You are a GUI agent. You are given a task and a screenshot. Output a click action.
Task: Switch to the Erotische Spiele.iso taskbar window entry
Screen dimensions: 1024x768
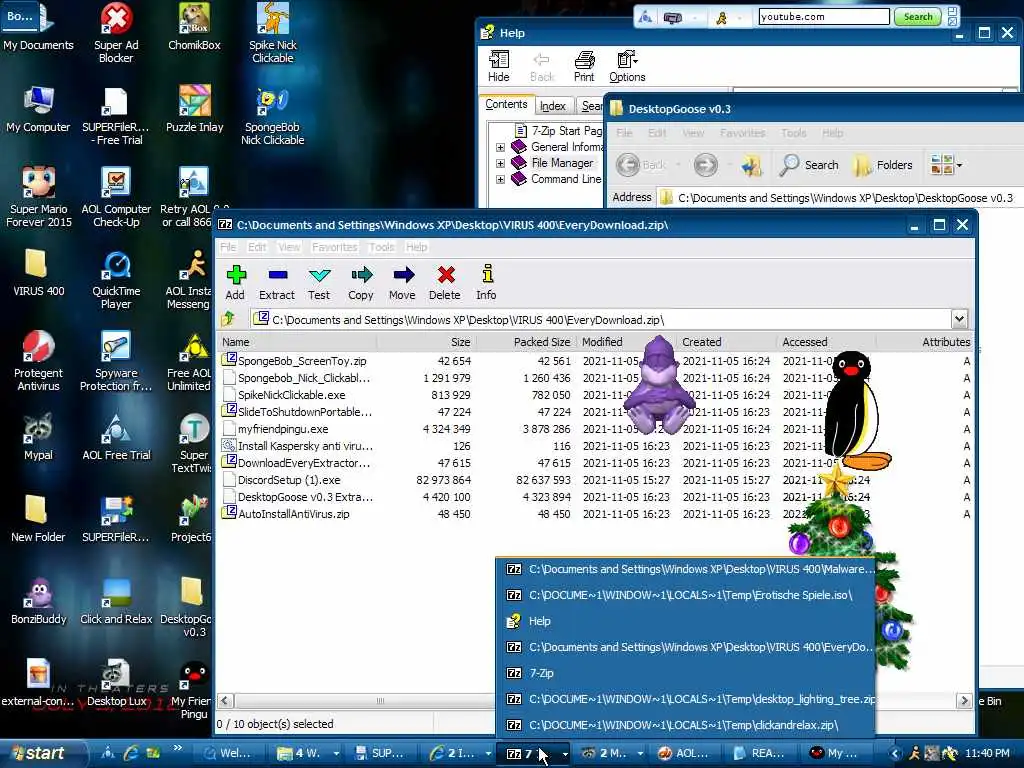(x=684, y=595)
